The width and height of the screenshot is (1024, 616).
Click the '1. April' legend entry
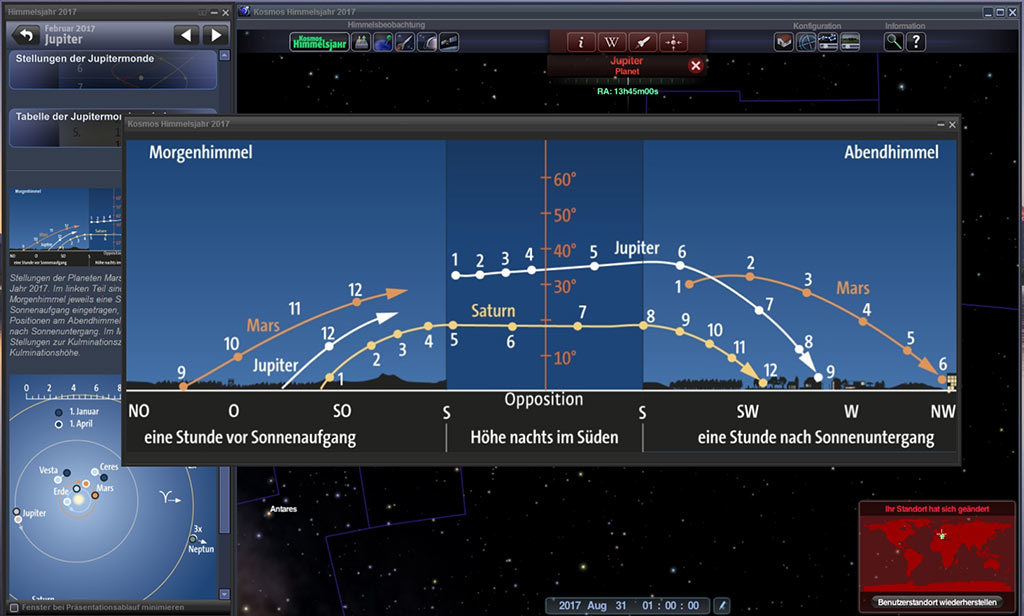coord(81,423)
